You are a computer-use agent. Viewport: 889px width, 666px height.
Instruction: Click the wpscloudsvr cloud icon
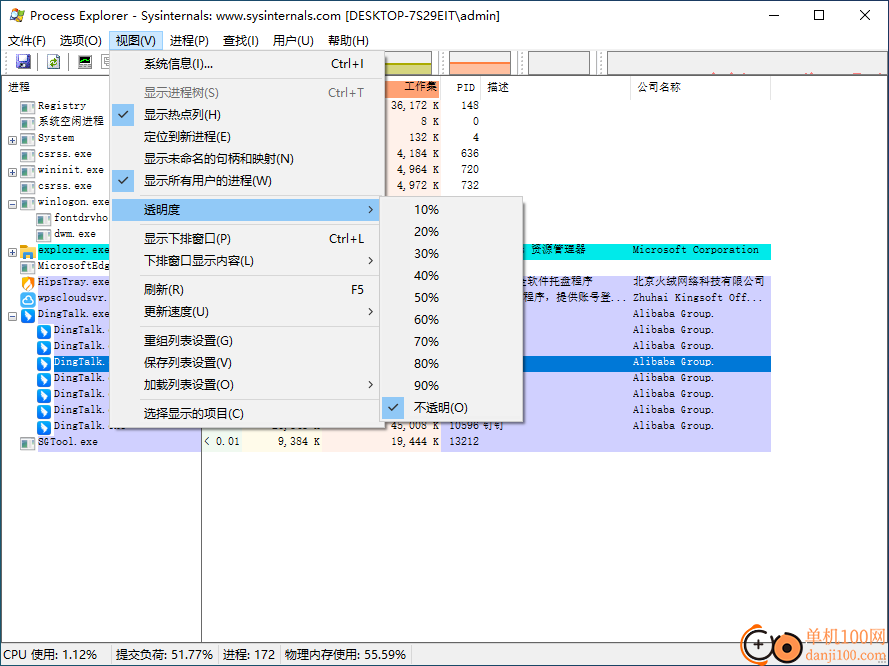[27, 299]
